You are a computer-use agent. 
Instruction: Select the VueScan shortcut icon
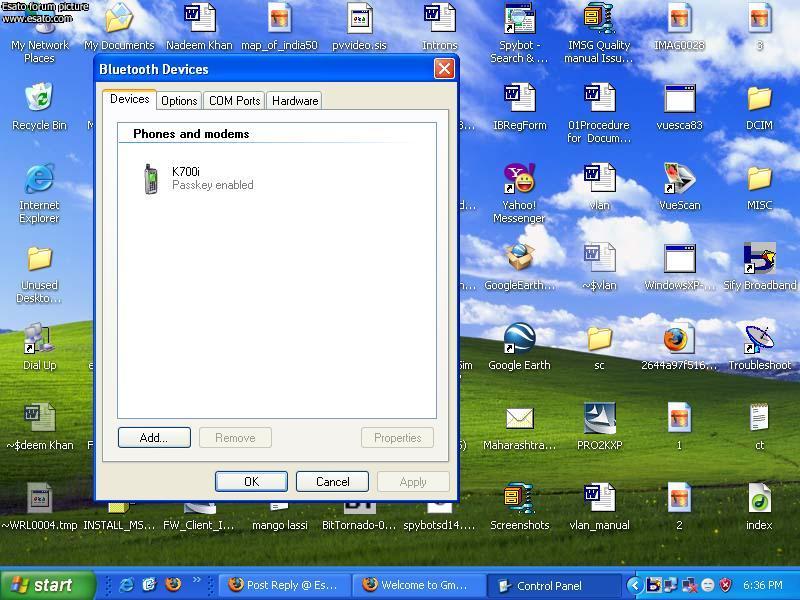coord(679,179)
